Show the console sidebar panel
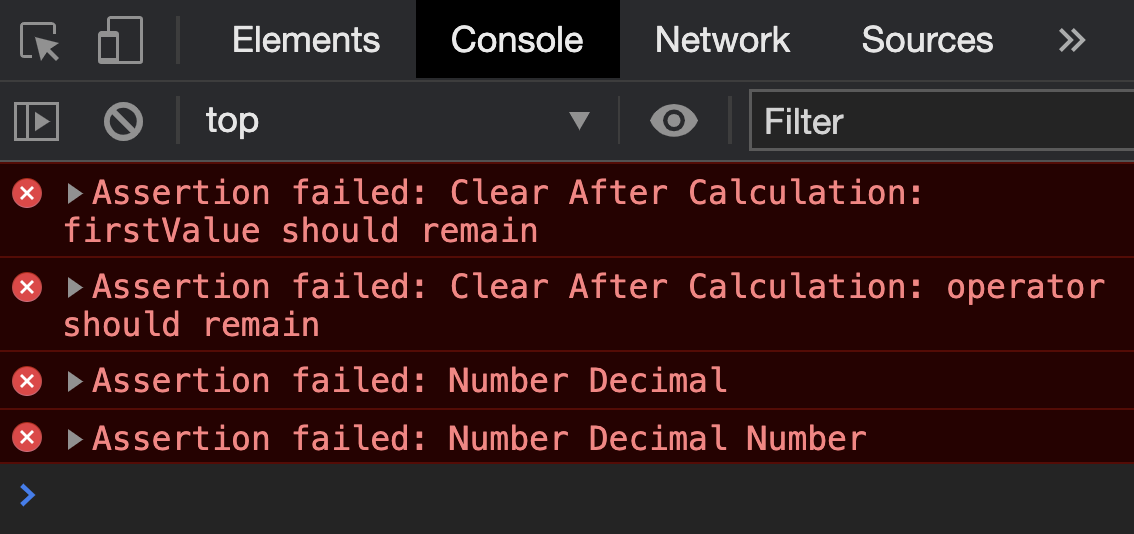This screenshot has height=534, width=1134. pos(36,122)
